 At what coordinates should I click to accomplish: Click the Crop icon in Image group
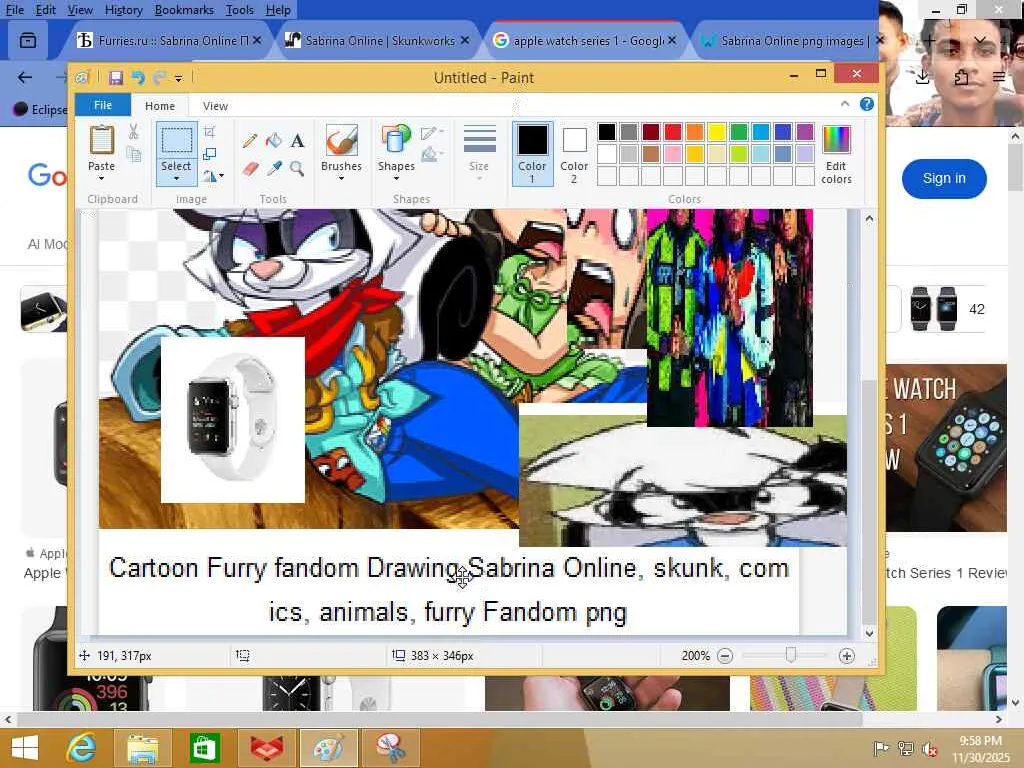[x=210, y=132]
